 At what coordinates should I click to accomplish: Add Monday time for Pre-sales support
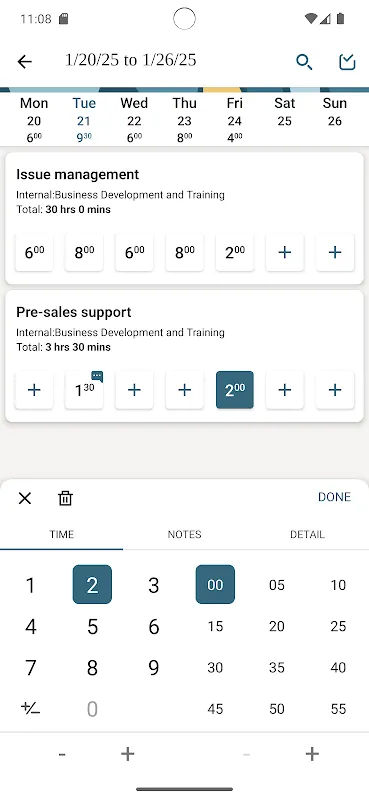coord(34,390)
